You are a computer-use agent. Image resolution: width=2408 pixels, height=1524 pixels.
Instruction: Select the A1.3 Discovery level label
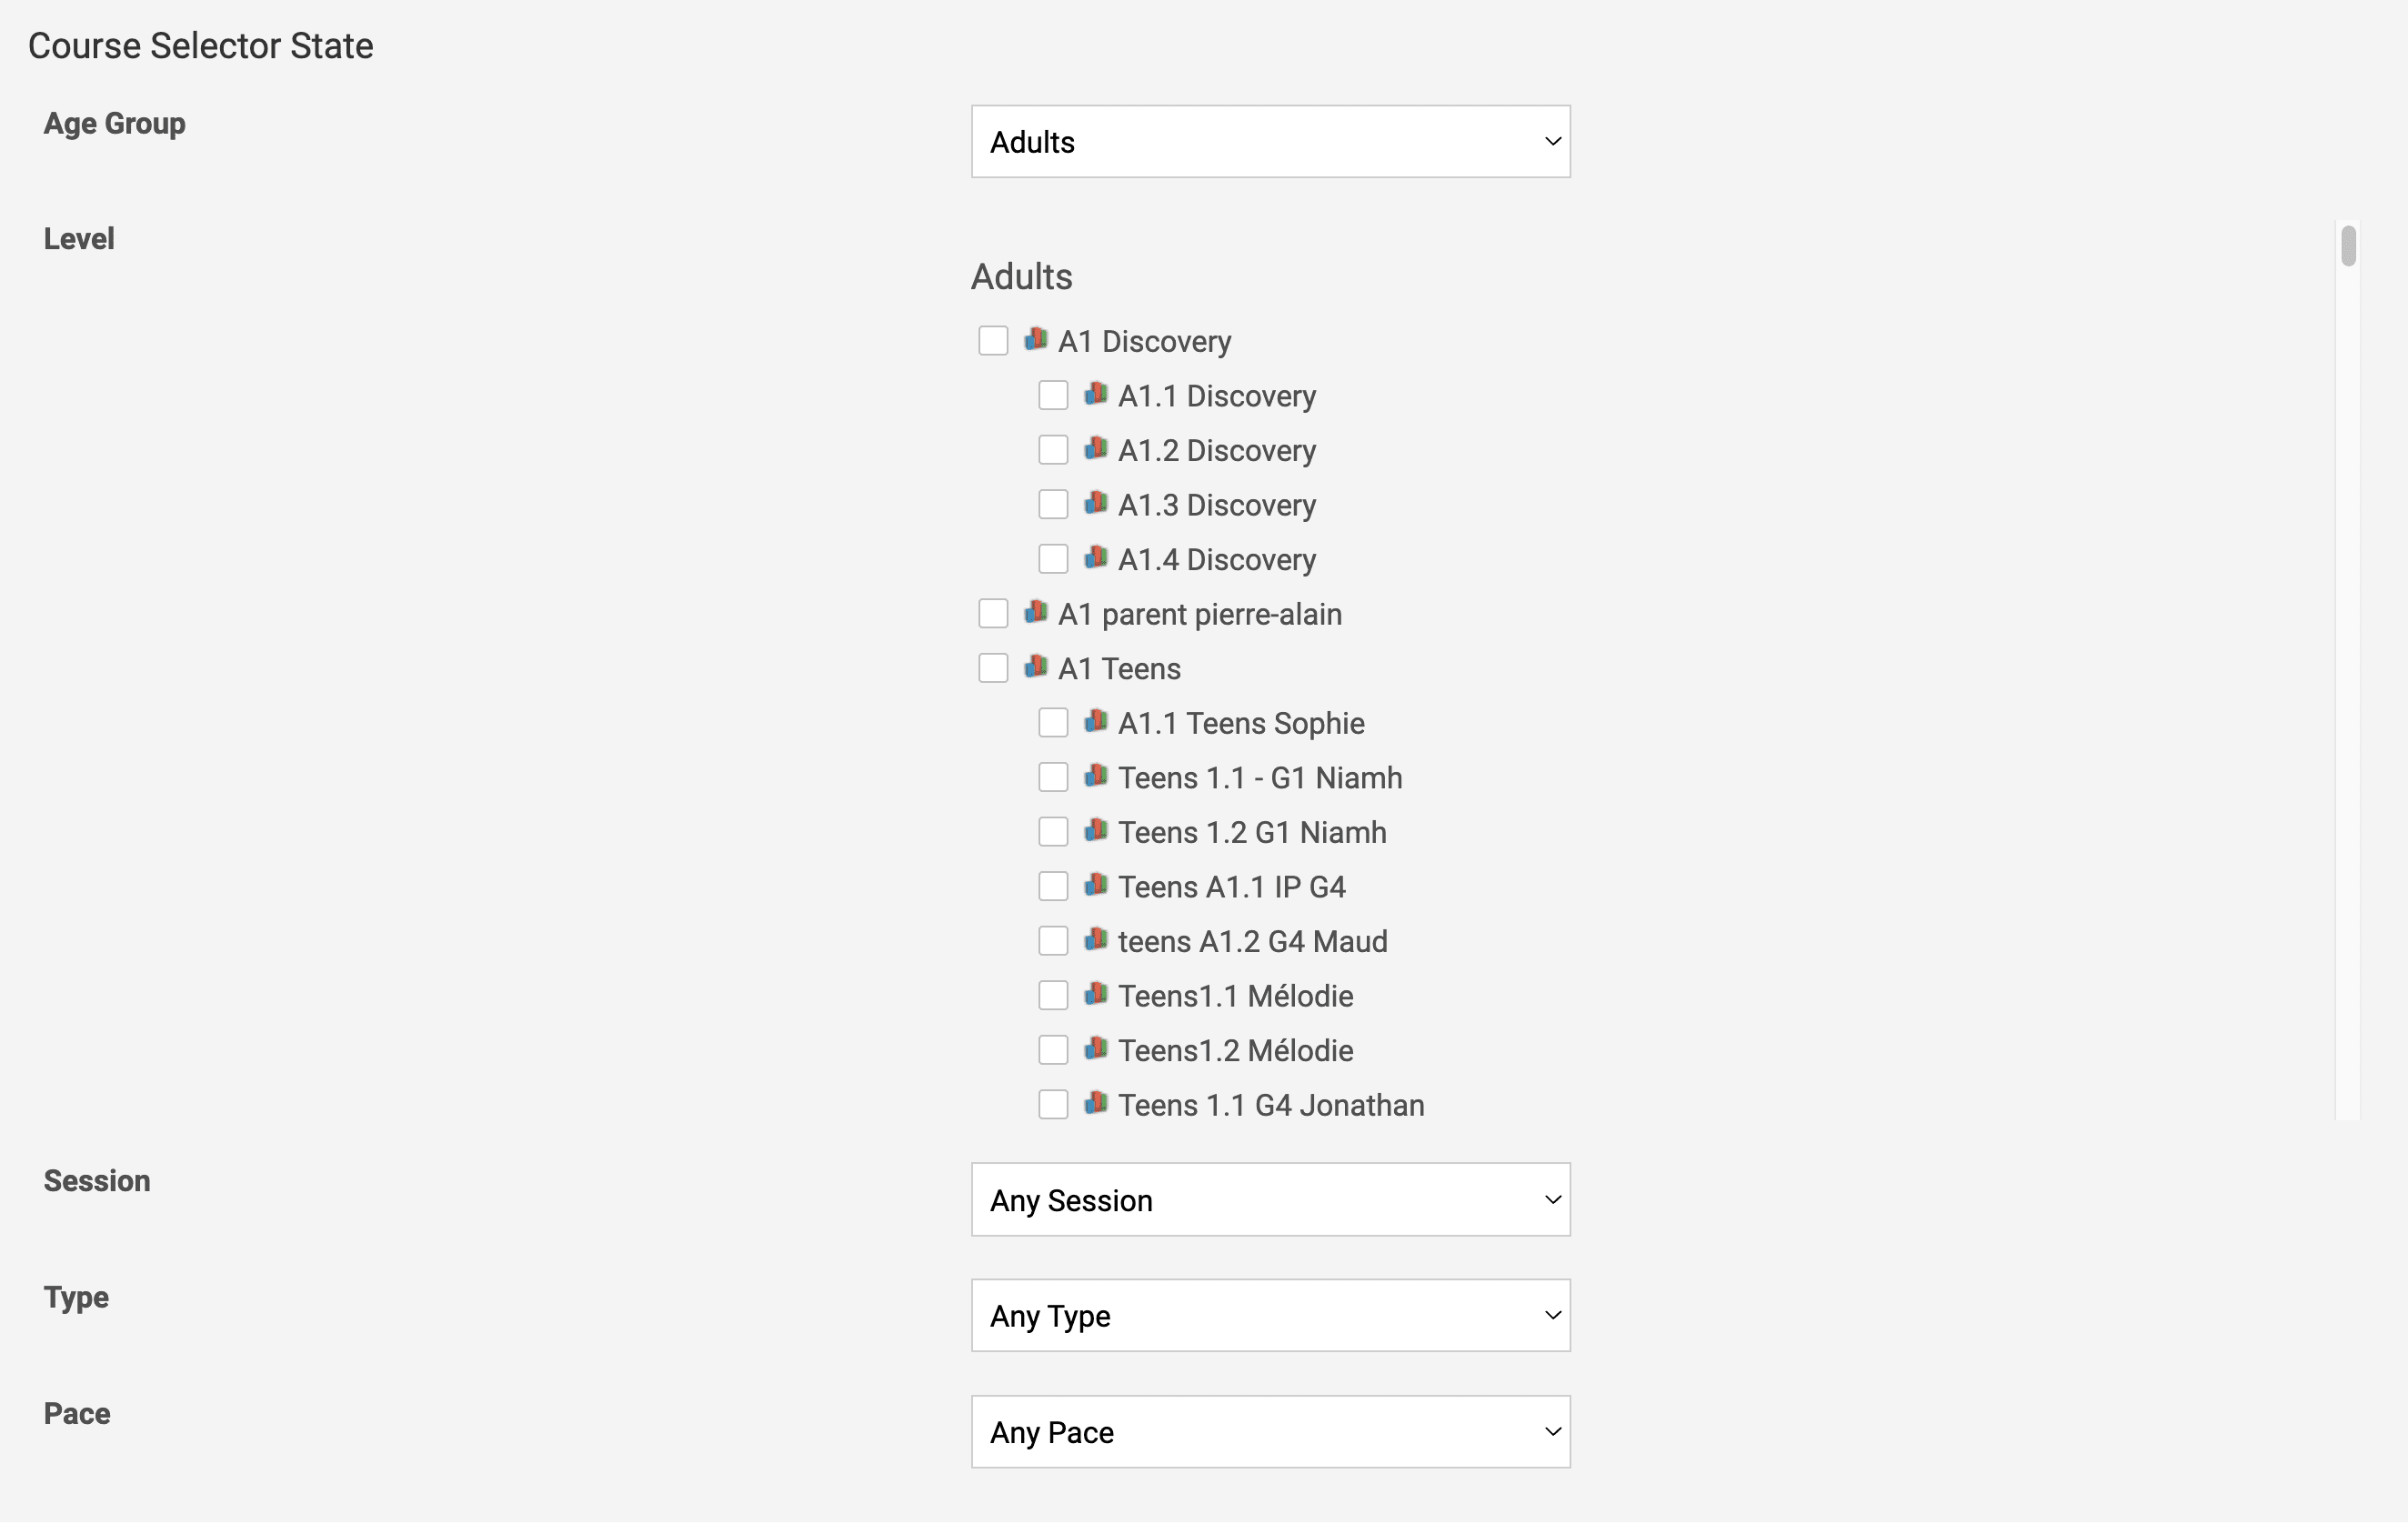pos(1216,505)
